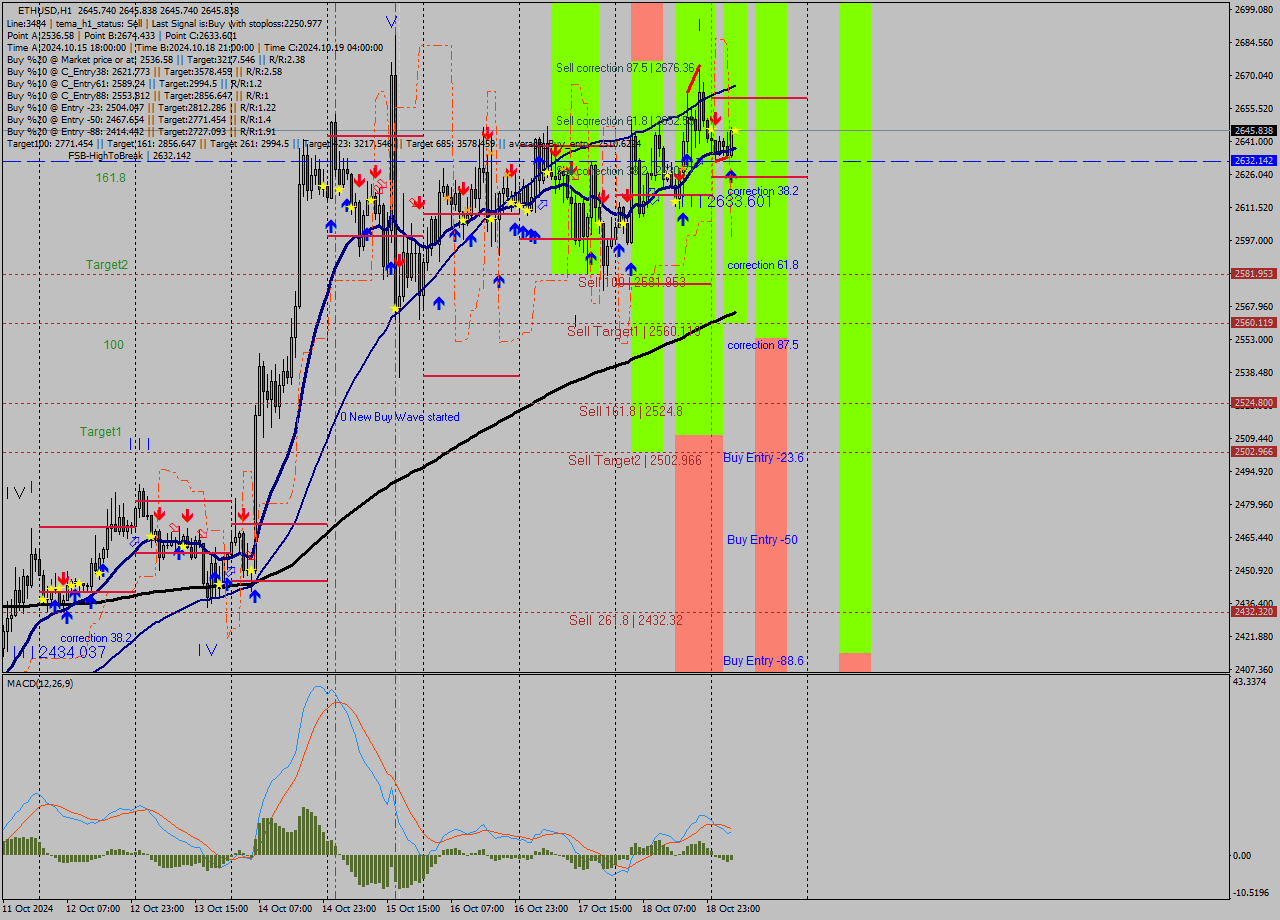Click the current price tag 2645.838
This screenshot has width=1280, height=920.
coord(1253,131)
